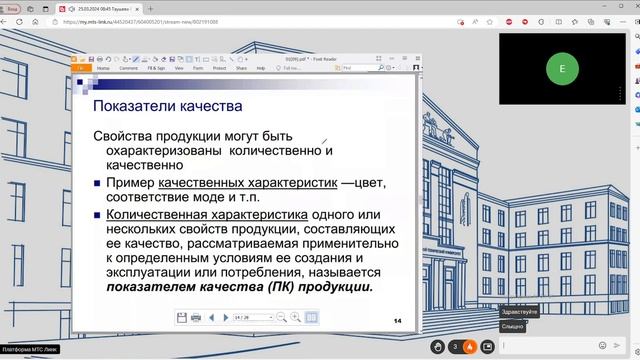Screen dimensions: 640x360
Task: Open the Foxit user account dropdown
Action: [417, 68]
